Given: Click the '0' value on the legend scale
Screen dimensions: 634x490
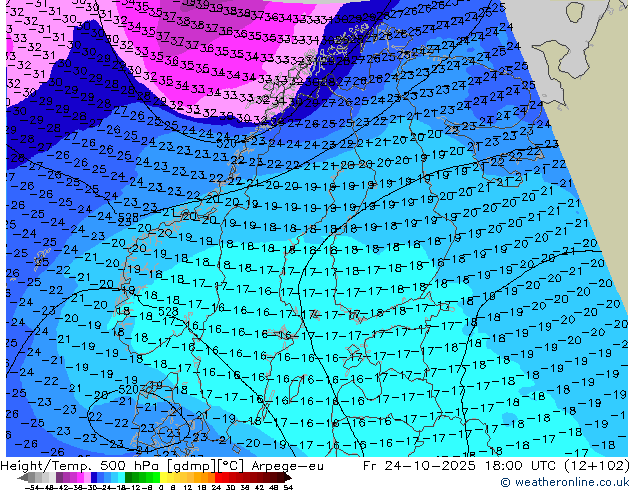Looking at the screenshot, I should tap(161, 488).
